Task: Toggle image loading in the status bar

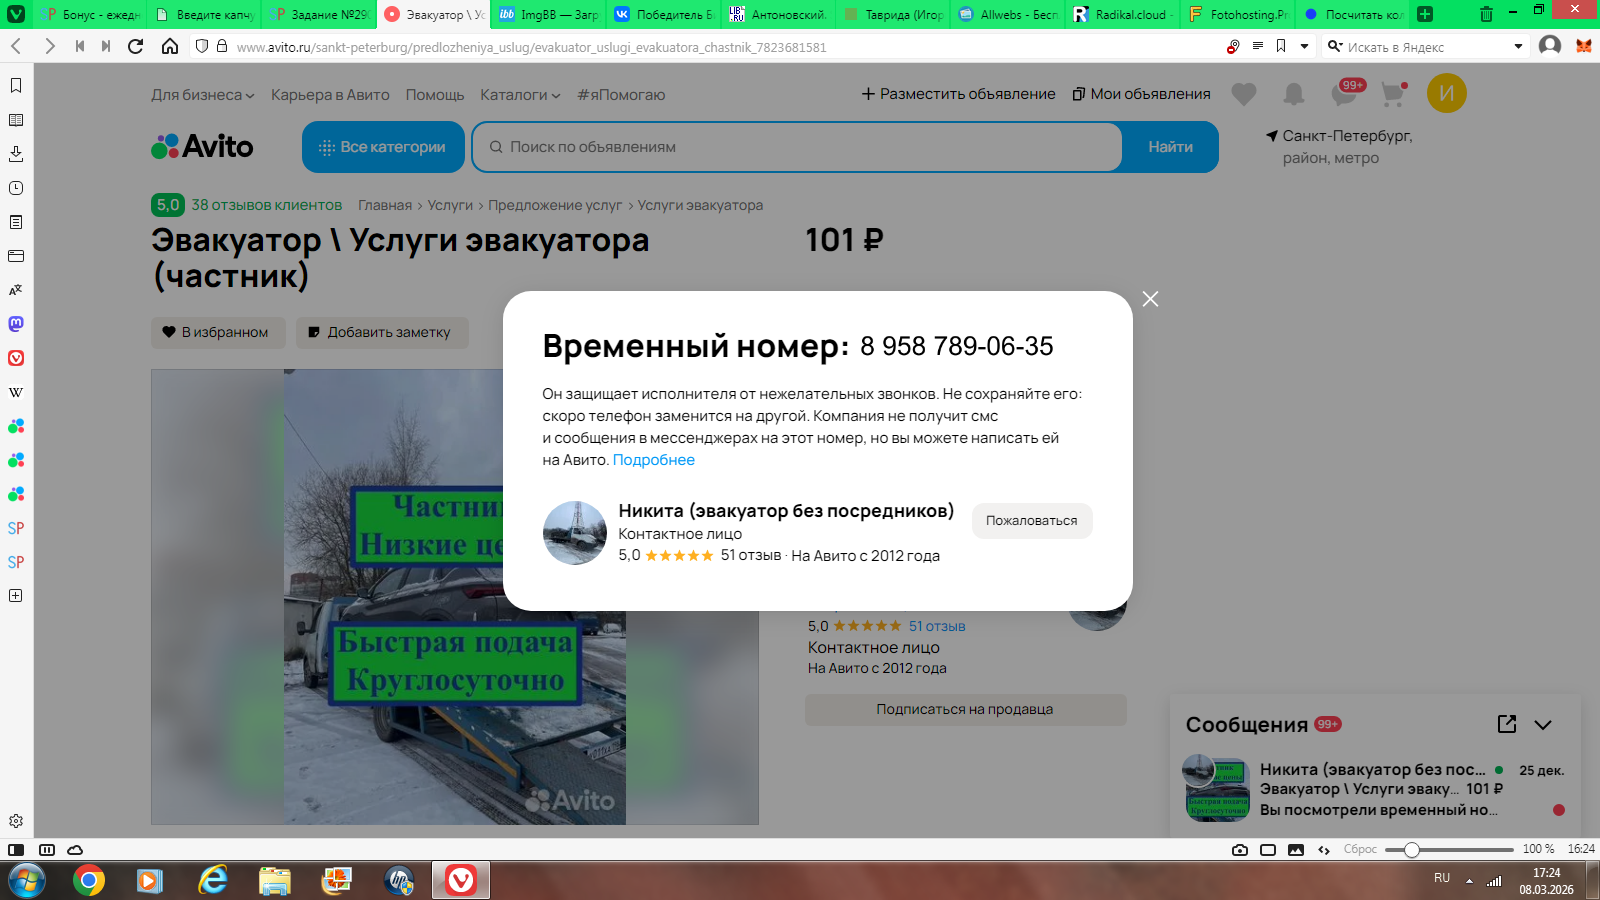Action: click(1296, 850)
